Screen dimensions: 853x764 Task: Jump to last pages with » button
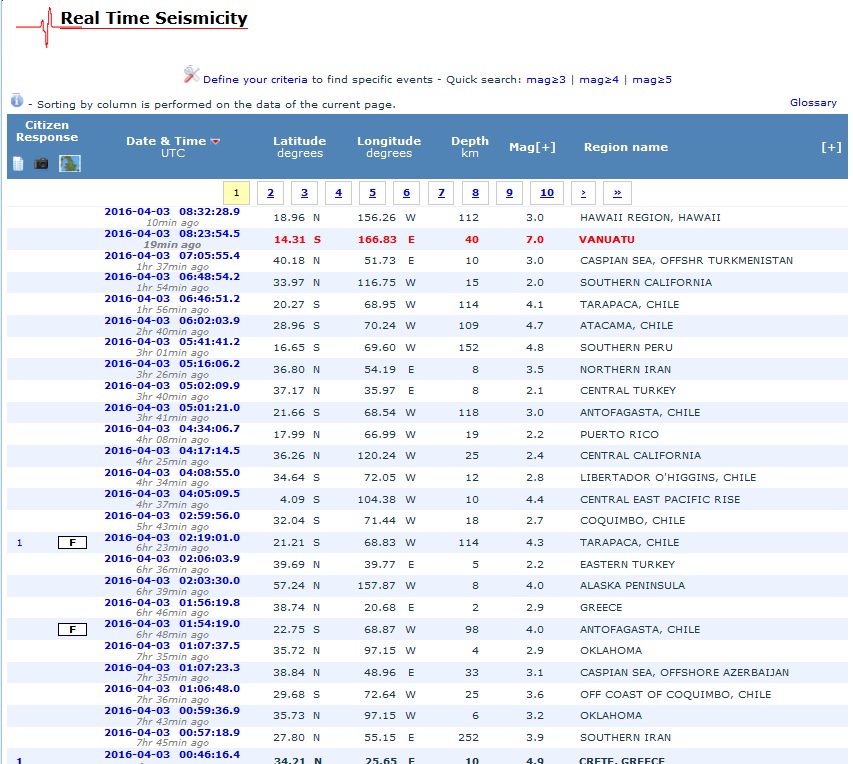[617, 193]
